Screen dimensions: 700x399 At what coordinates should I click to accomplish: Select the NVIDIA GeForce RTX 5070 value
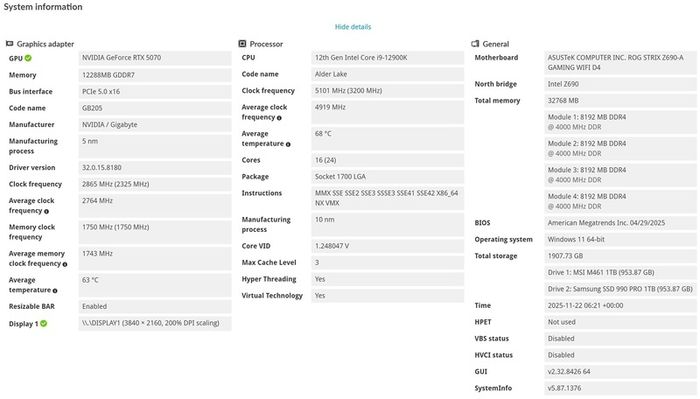[x=155, y=58]
